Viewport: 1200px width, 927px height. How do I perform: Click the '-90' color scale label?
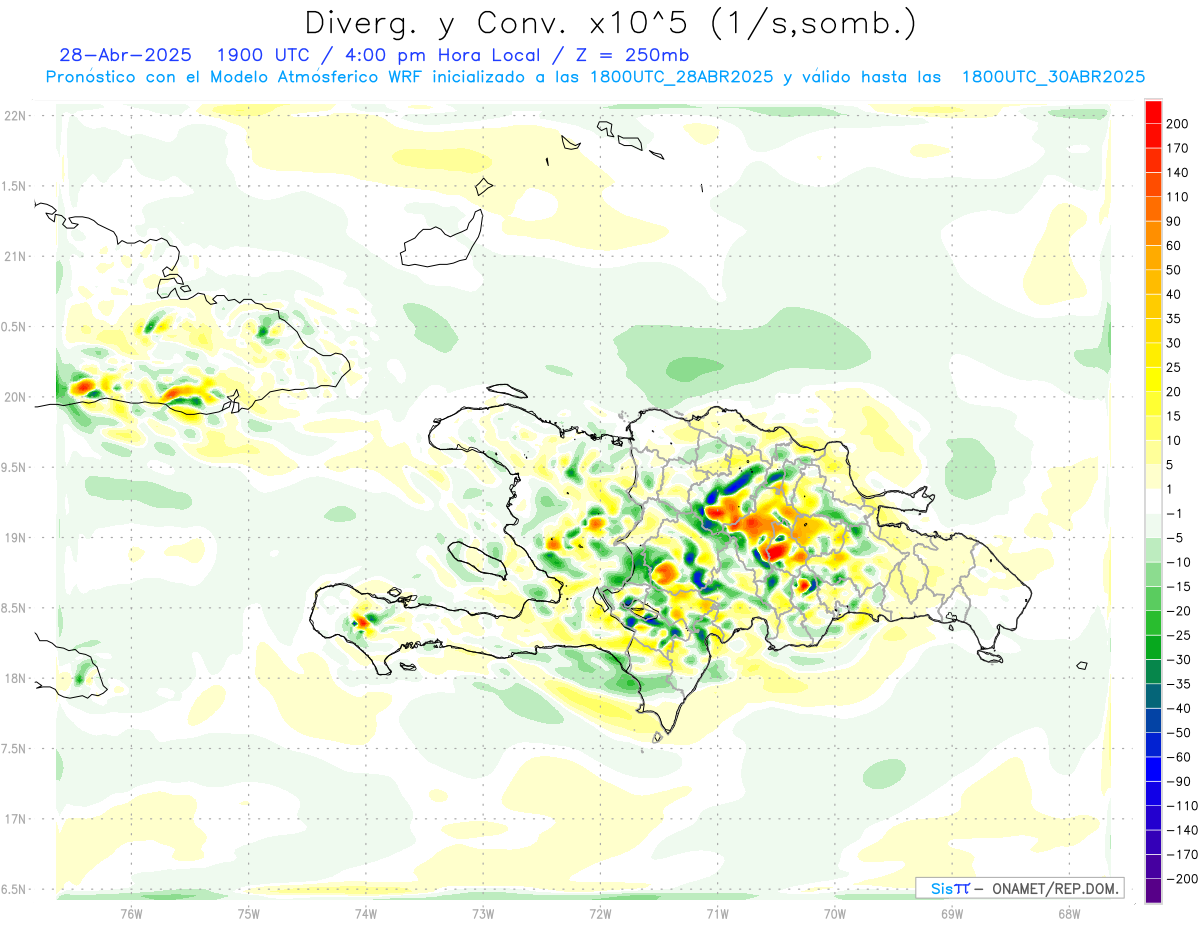[1177, 782]
